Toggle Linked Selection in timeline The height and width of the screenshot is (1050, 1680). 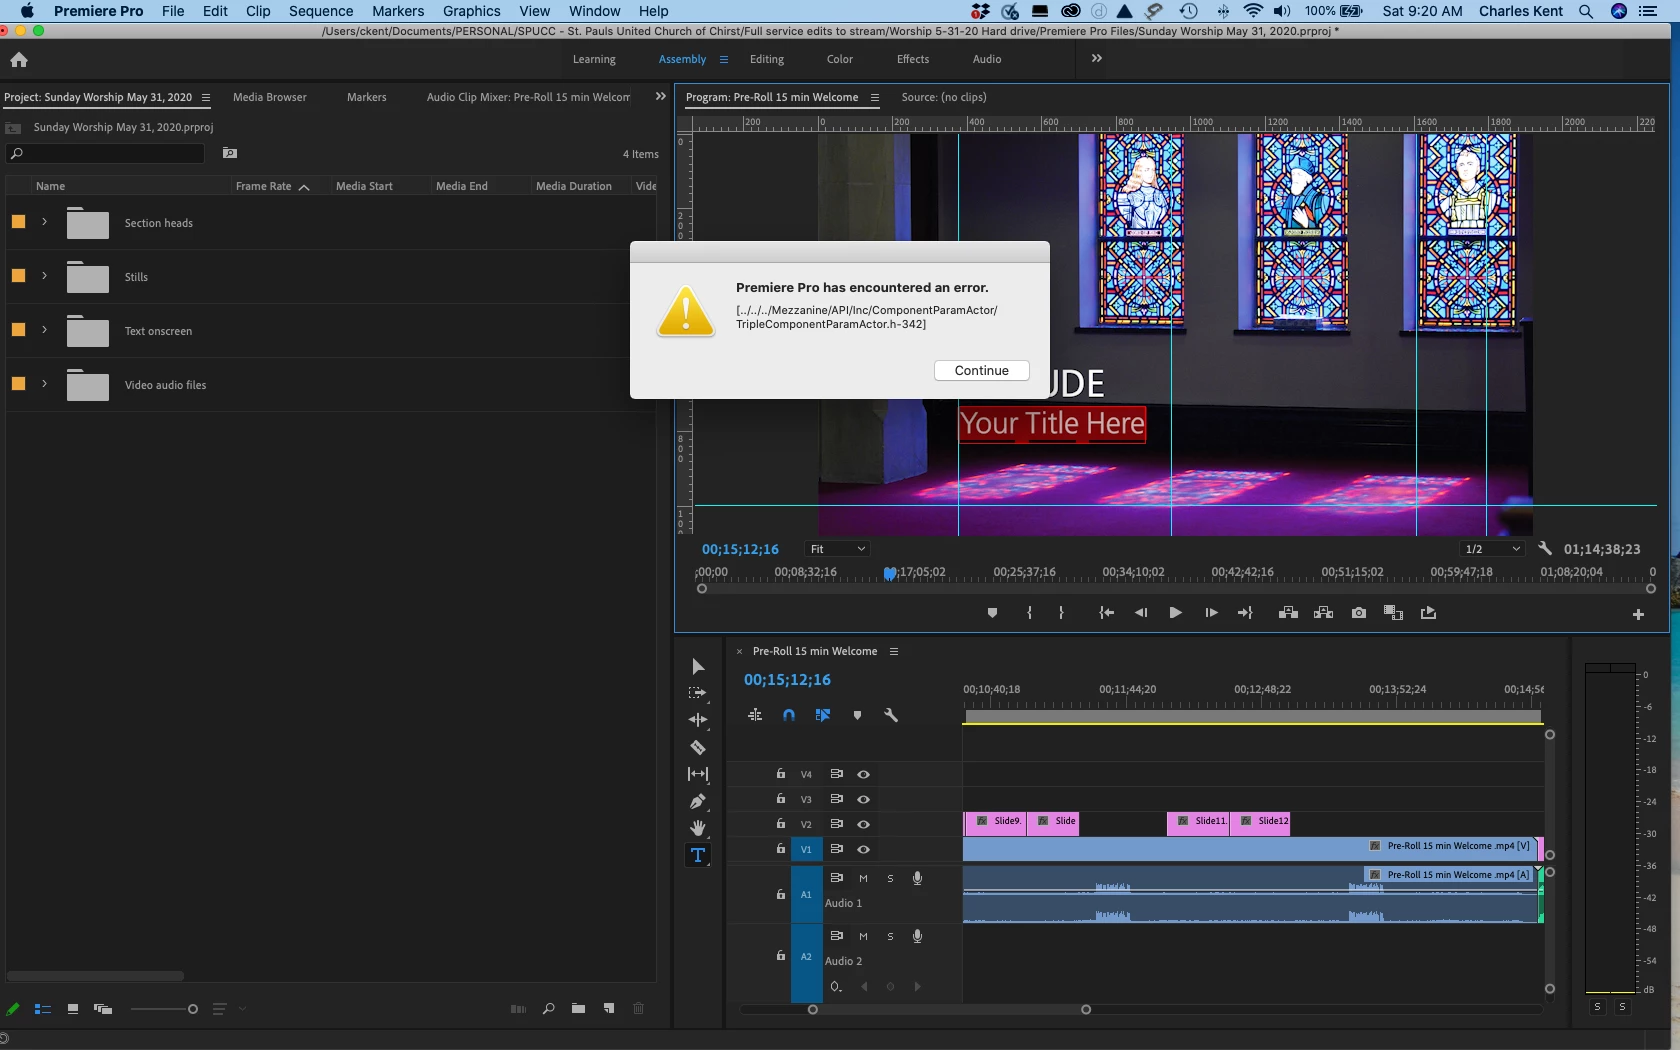[823, 715]
